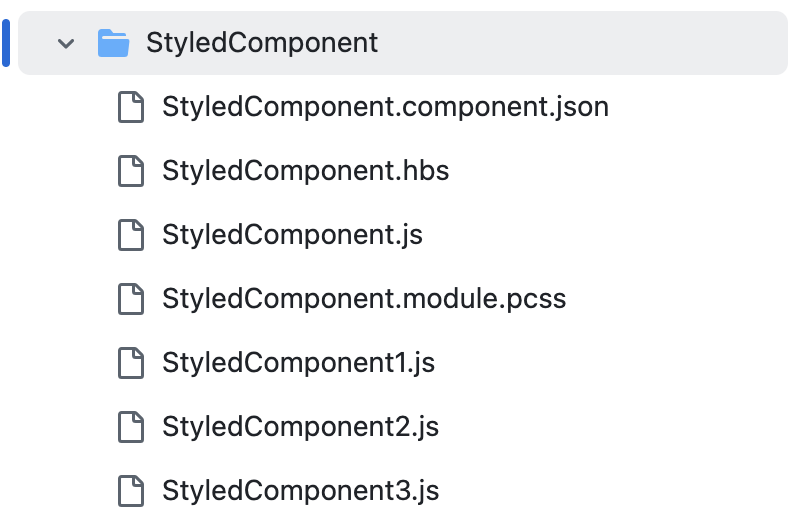Screen dimensions: 806x530
Task: Click blank space right of StyledComponent.hbs
Action: [x=617, y=171]
